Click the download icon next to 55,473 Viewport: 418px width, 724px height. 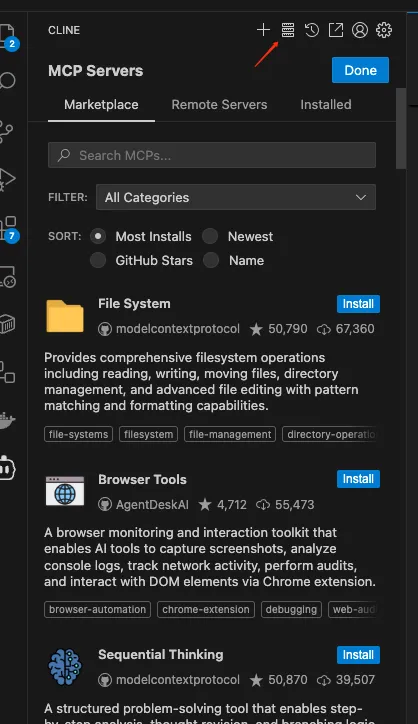coord(263,505)
